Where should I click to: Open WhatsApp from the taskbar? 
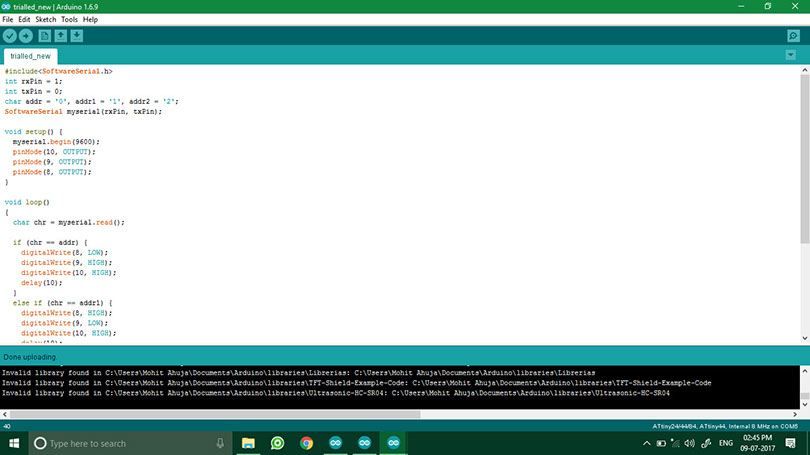coord(277,444)
